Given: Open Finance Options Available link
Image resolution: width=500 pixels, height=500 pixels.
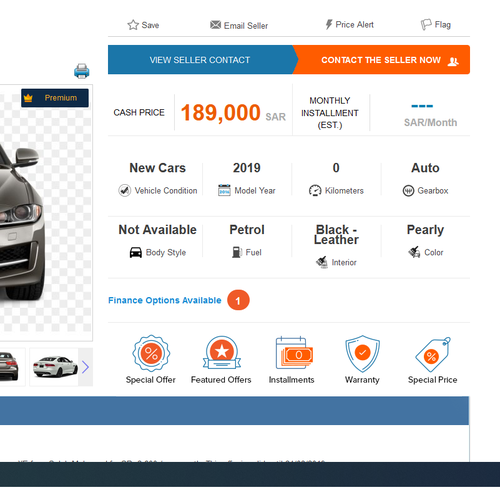Looking at the screenshot, I should point(165,300).
